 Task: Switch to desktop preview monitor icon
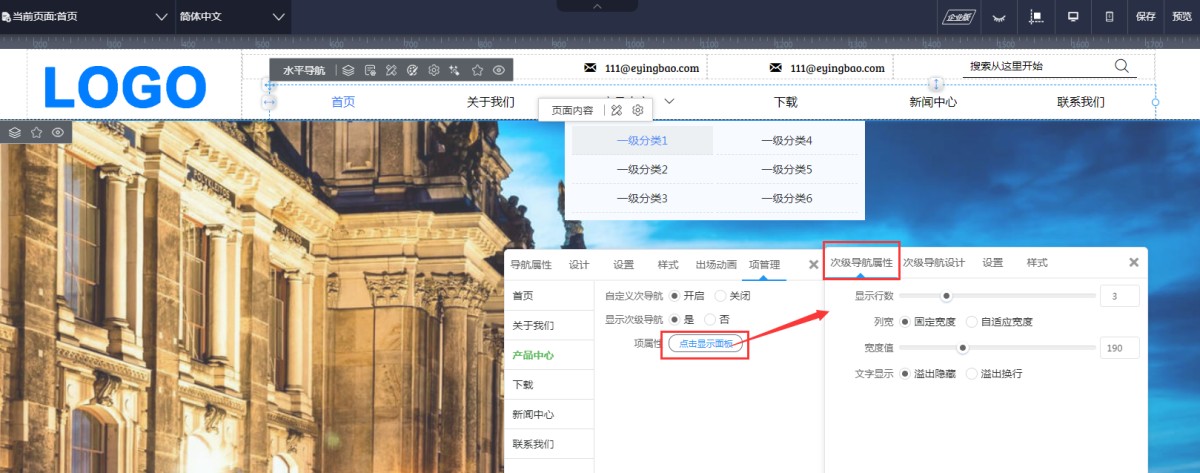click(1073, 16)
